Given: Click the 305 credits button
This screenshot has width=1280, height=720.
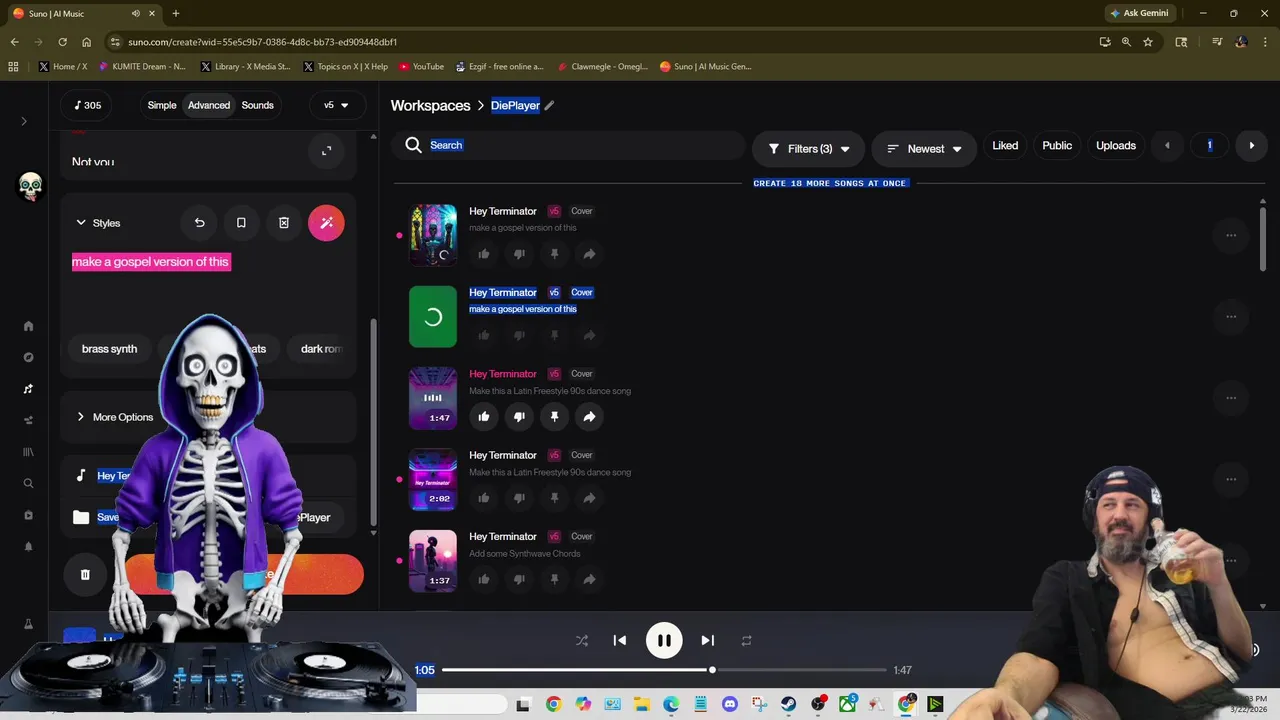Looking at the screenshot, I should [x=86, y=105].
